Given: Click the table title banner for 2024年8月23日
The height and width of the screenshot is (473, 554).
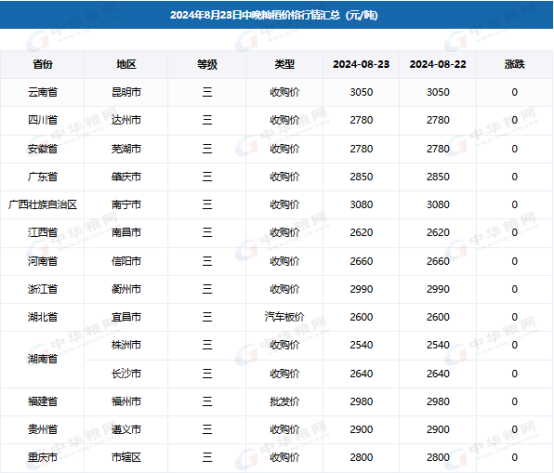Looking at the screenshot, I should (276, 15).
